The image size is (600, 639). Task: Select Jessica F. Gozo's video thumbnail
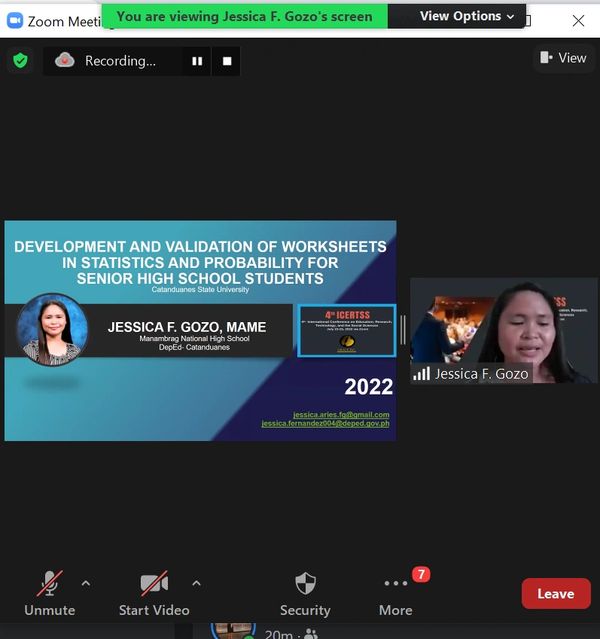pyautogui.click(x=503, y=330)
